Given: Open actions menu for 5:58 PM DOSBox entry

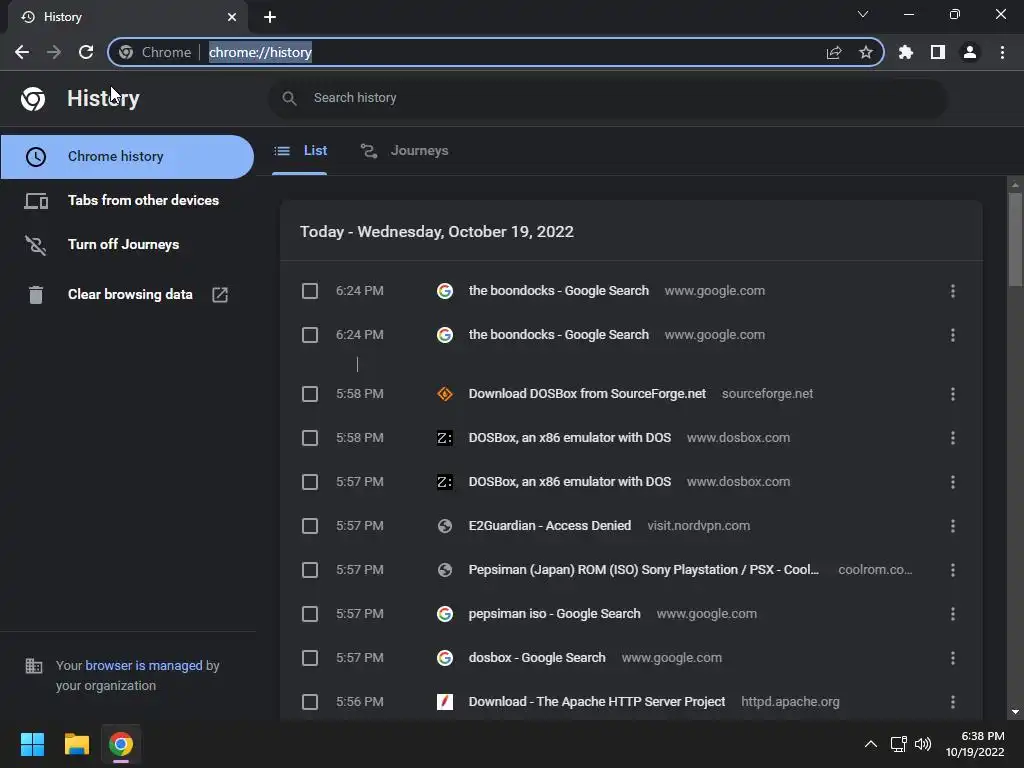Looking at the screenshot, I should (x=953, y=438).
